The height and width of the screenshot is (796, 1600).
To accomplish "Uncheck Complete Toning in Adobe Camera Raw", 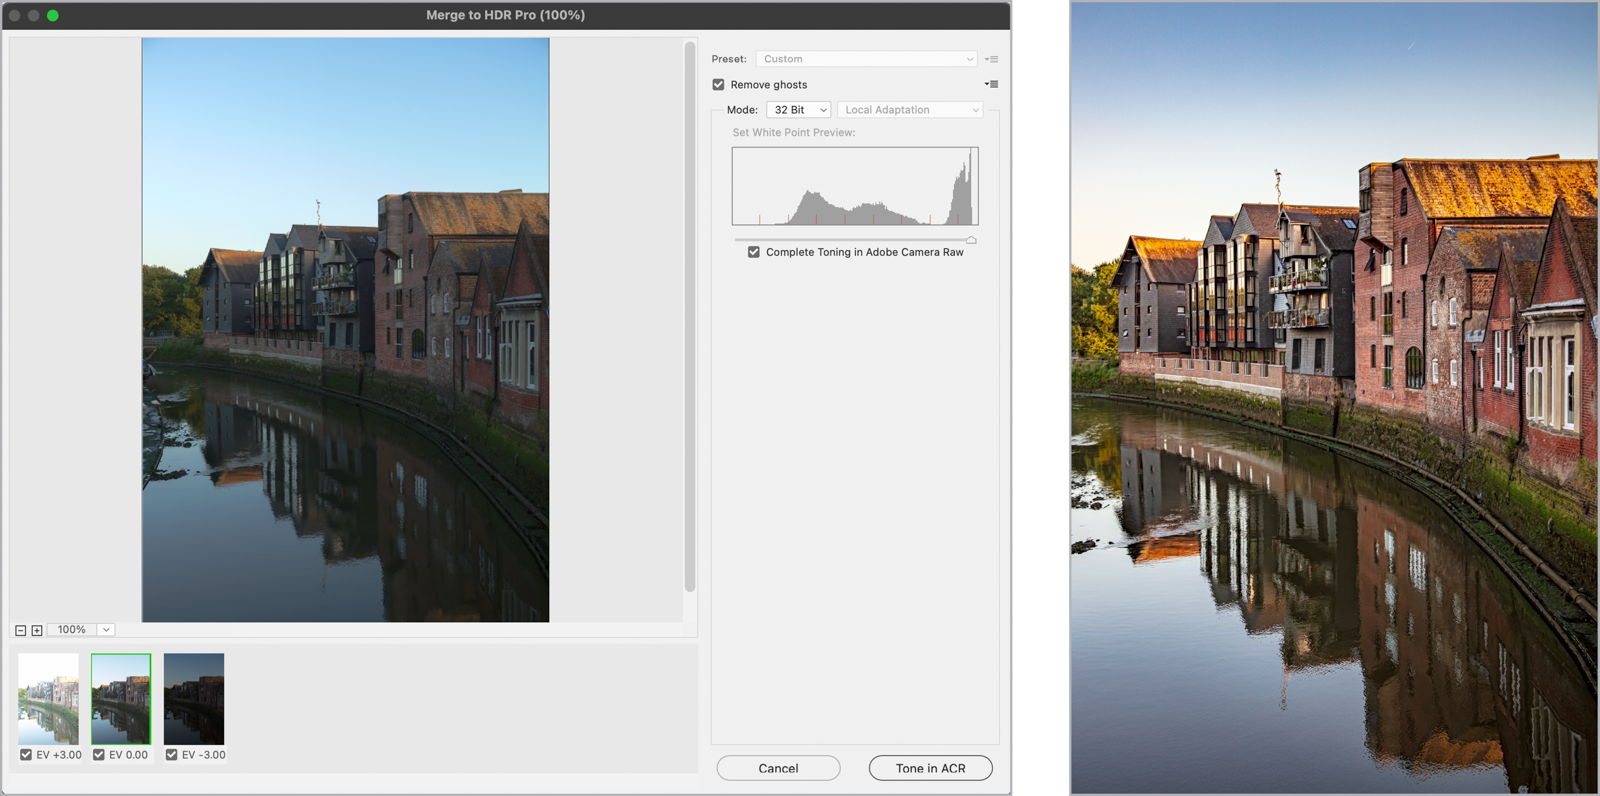I will pyautogui.click(x=754, y=252).
